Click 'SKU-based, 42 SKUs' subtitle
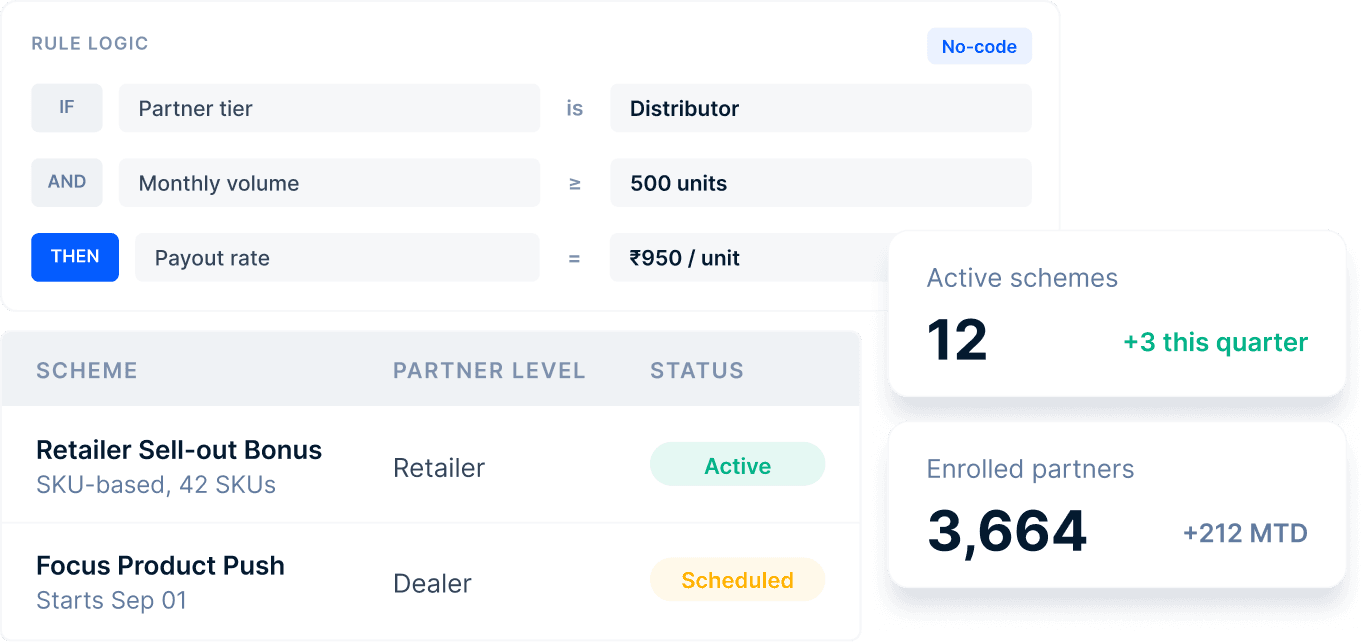1363x642 pixels. pyautogui.click(x=156, y=485)
